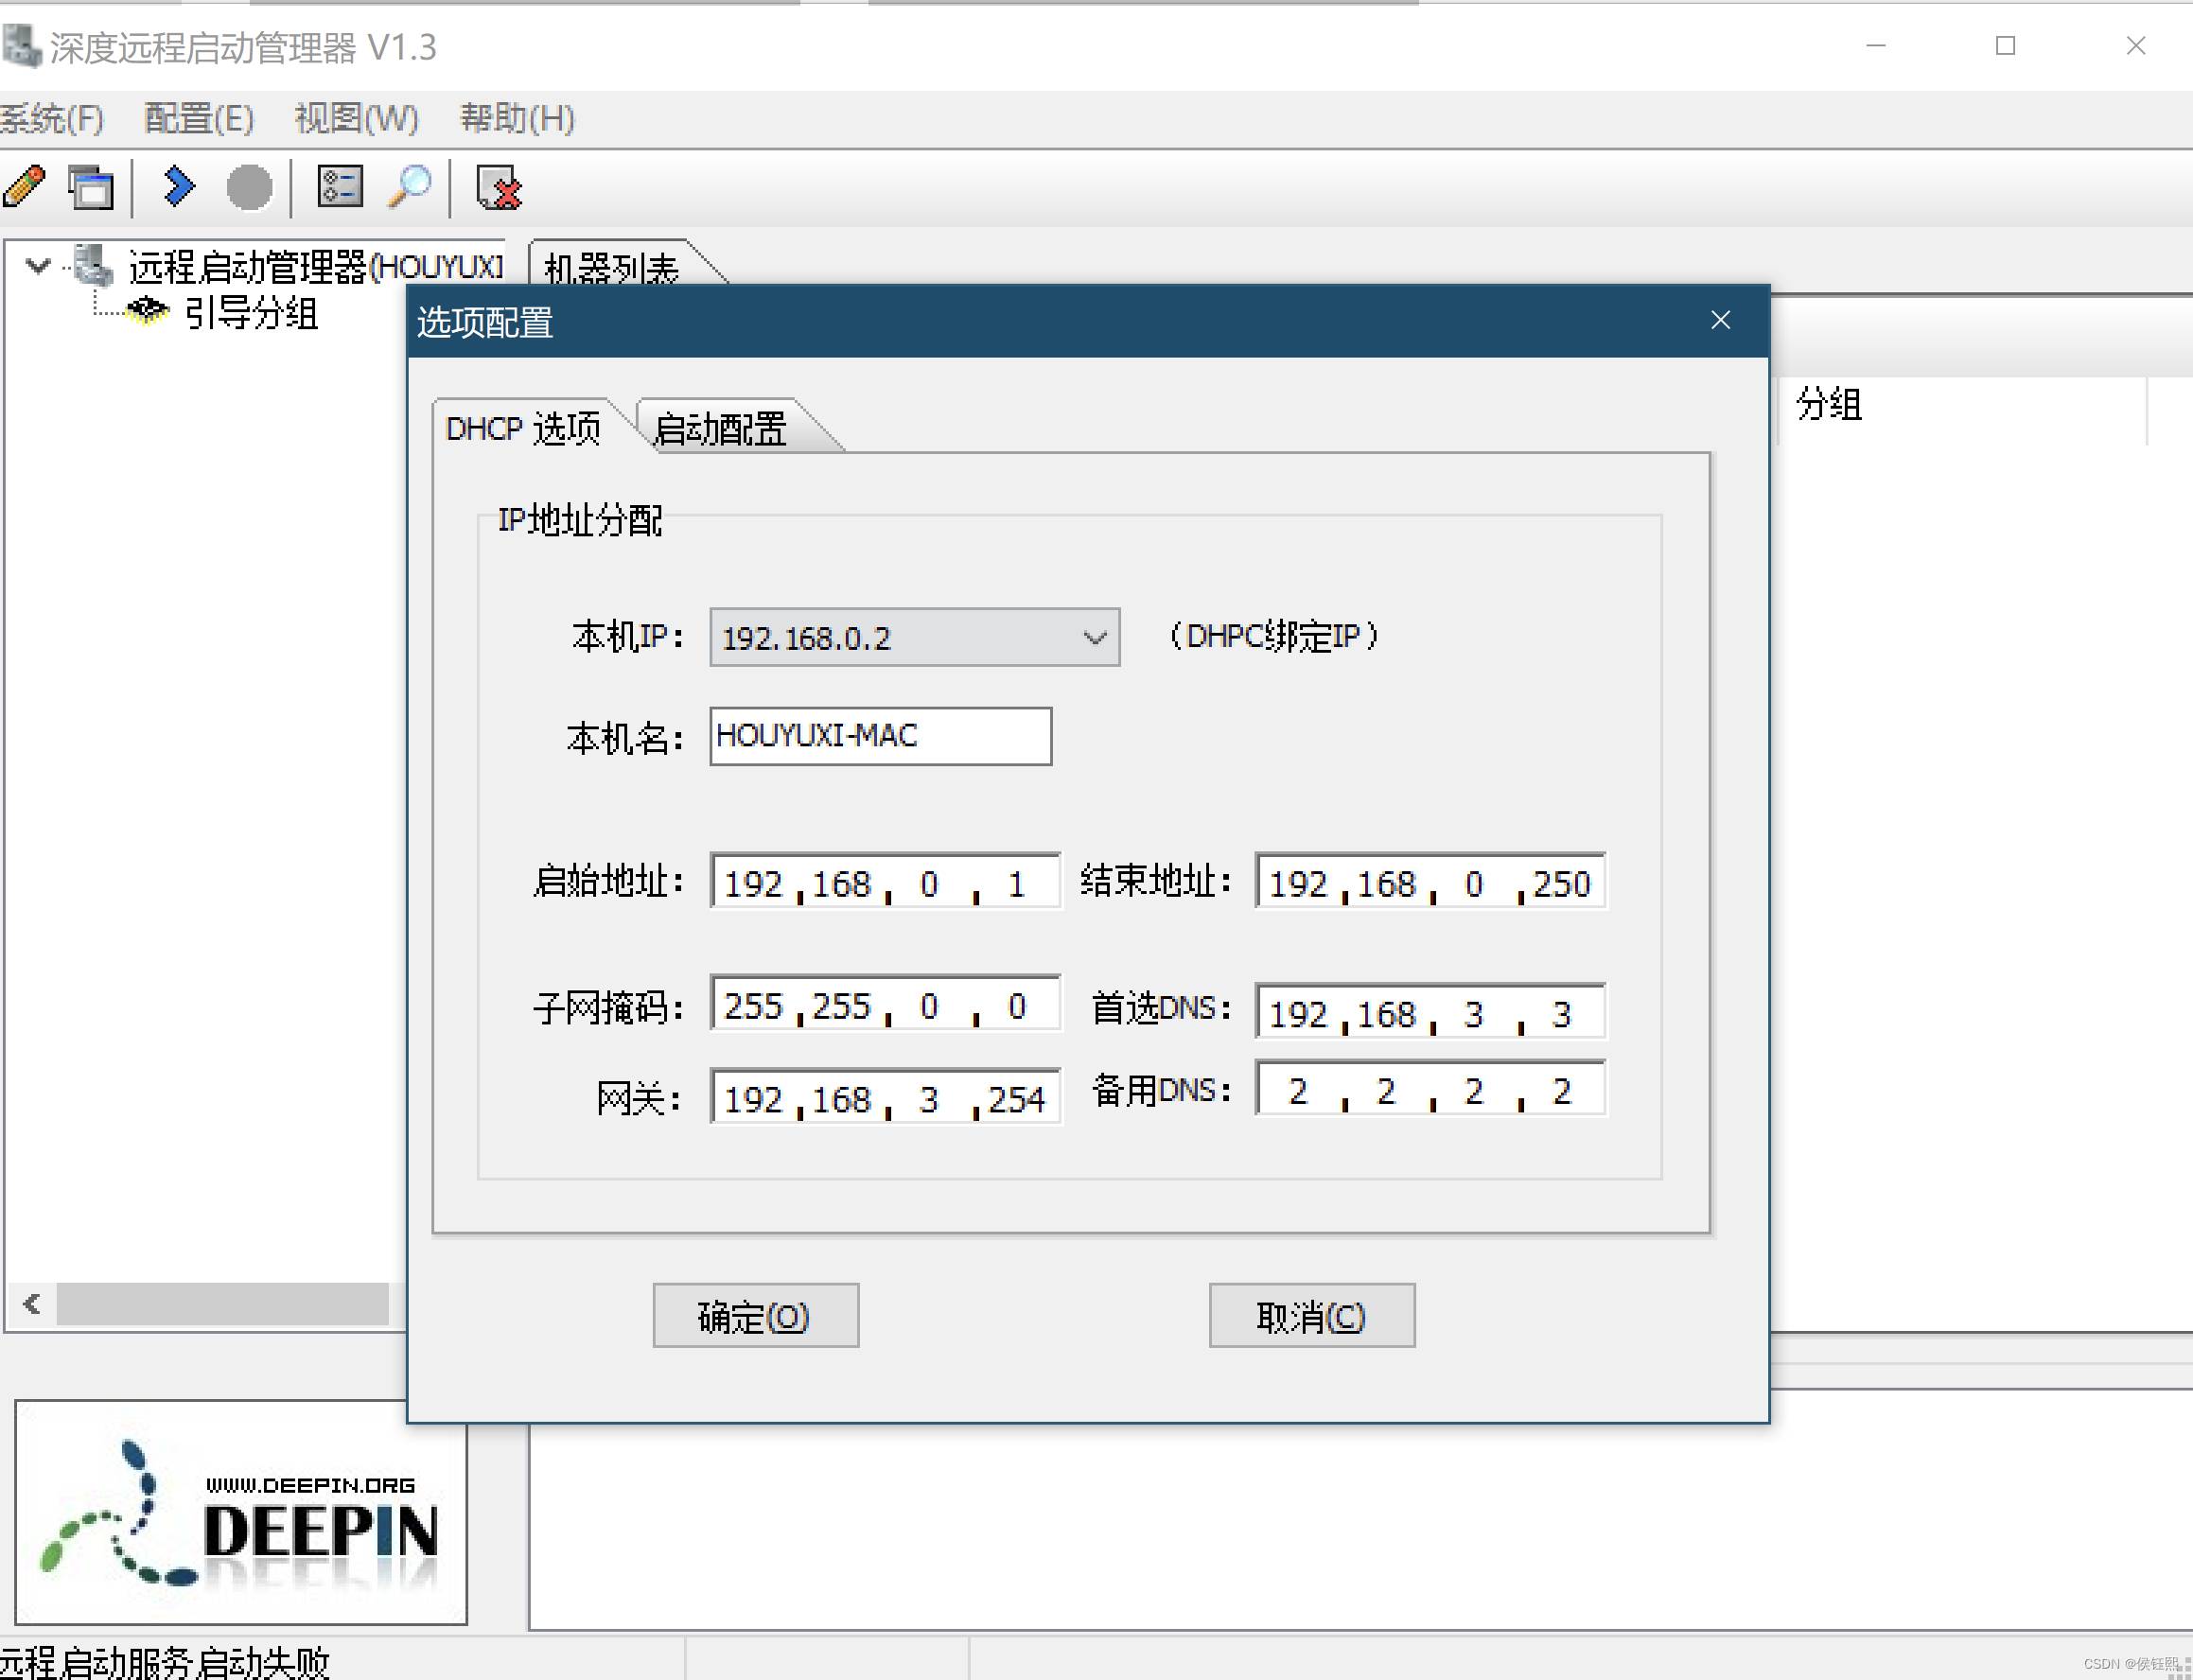
Task: Open the 配置(E) menu
Action: (198, 119)
